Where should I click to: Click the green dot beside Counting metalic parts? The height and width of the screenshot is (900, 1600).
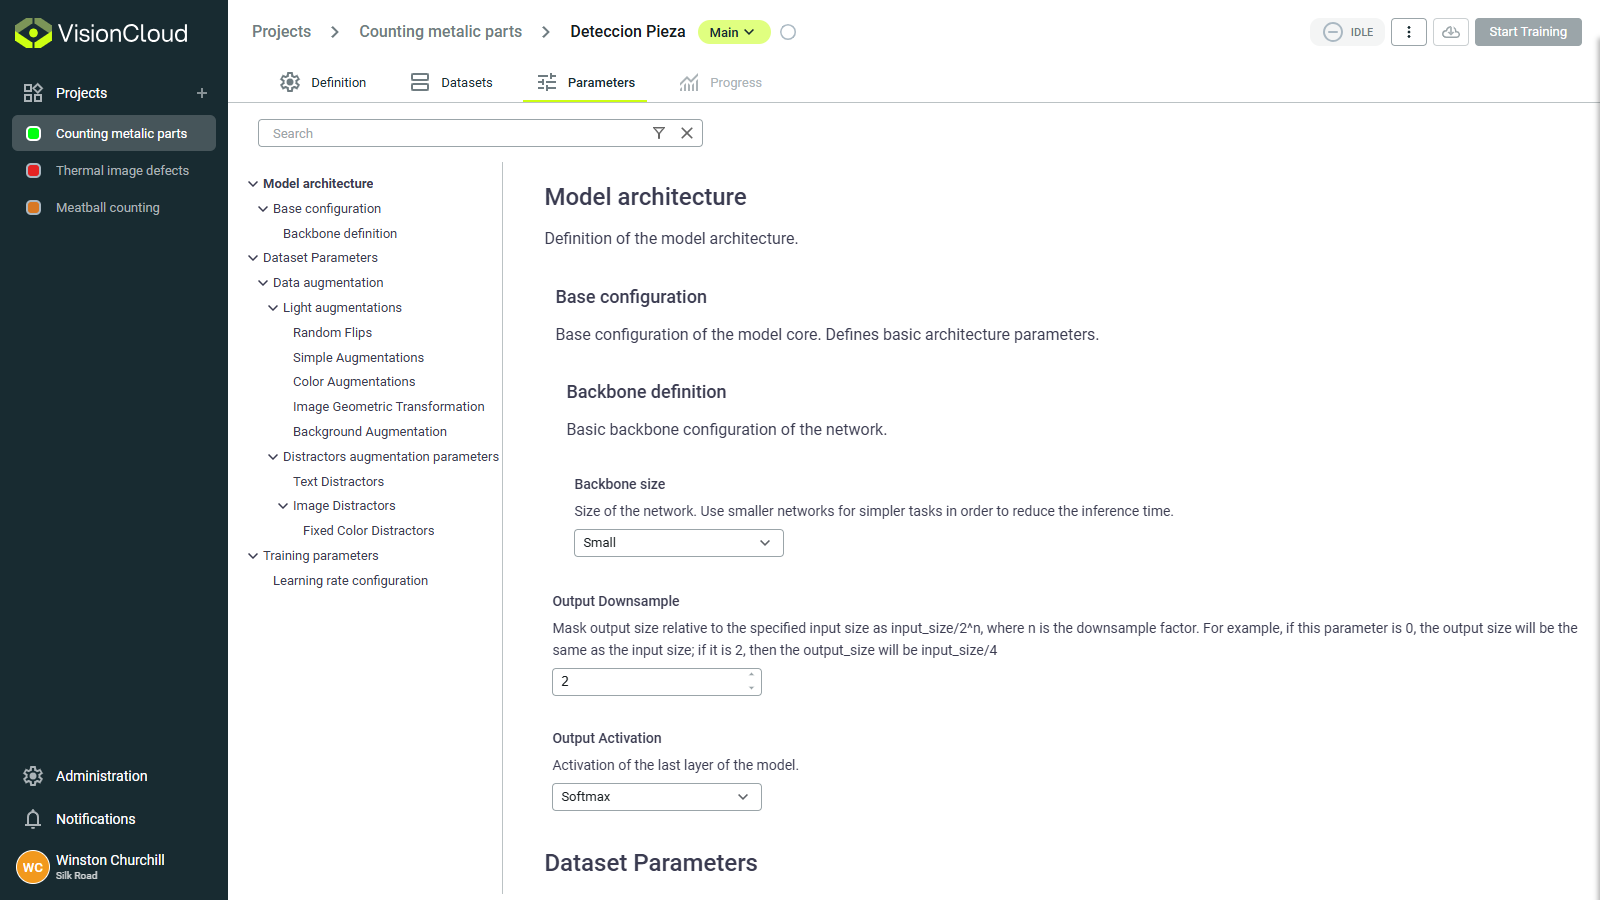(33, 132)
